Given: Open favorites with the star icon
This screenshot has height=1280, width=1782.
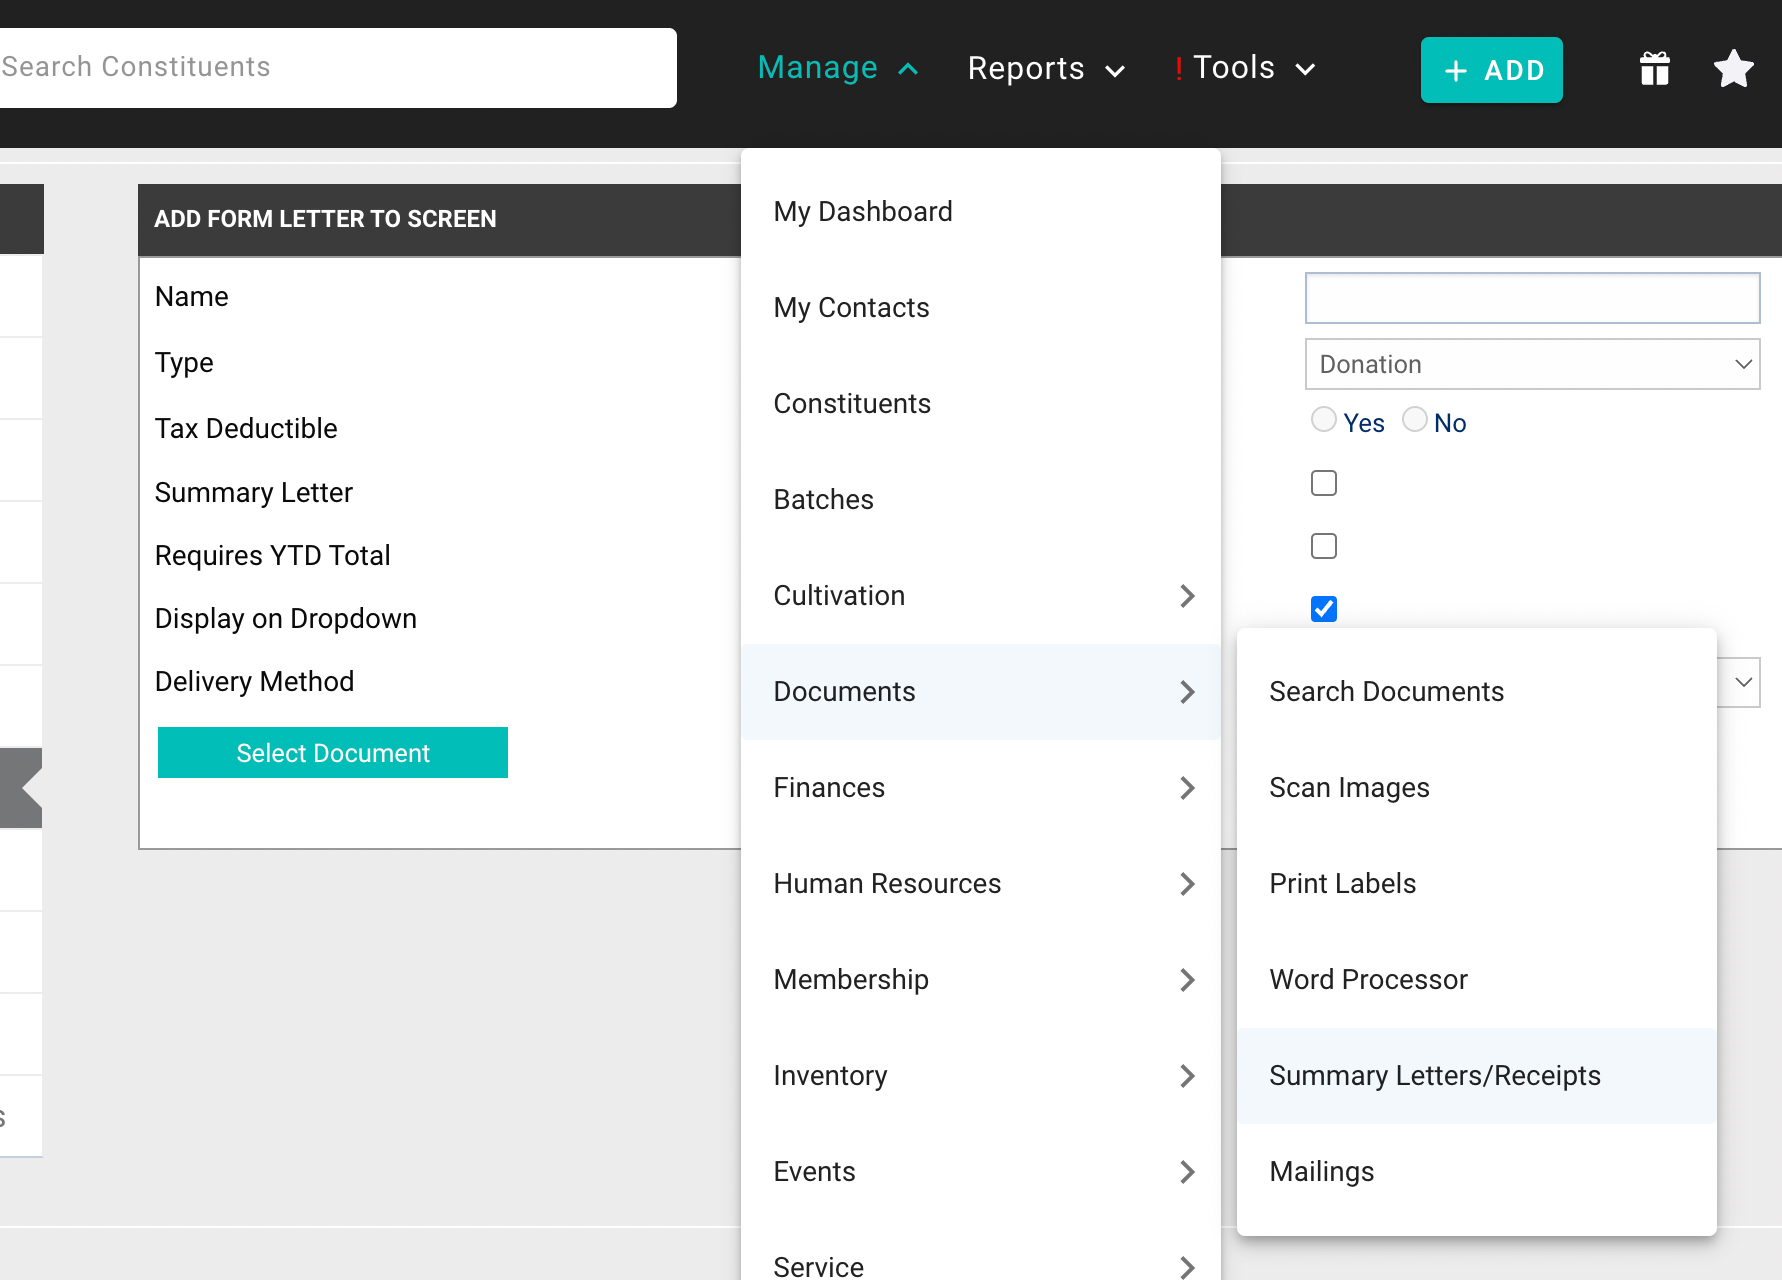Looking at the screenshot, I should click(x=1733, y=69).
